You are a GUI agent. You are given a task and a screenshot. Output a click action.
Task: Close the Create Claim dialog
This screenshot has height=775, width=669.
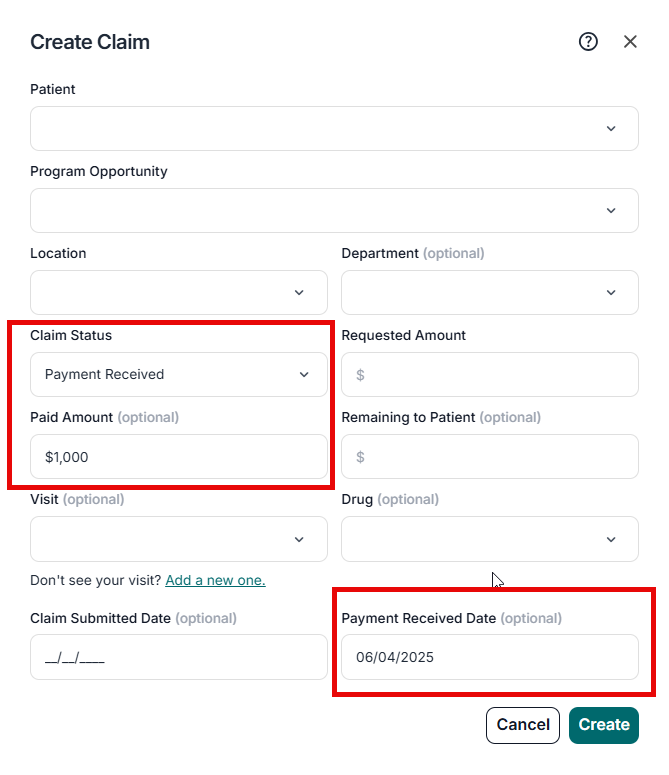[x=630, y=41]
